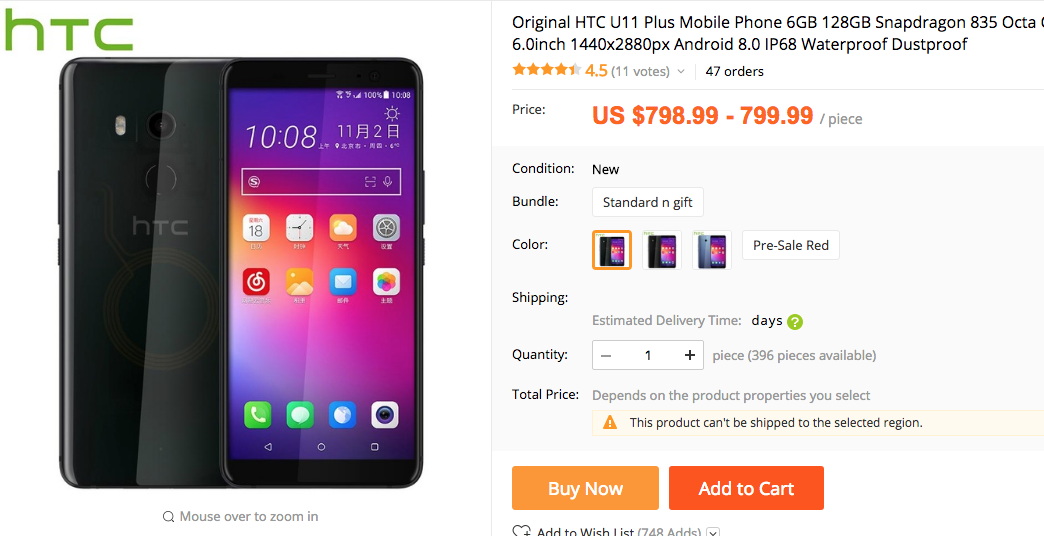Select the Standard n gift bundle
1044x536 pixels.
[x=648, y=202]
